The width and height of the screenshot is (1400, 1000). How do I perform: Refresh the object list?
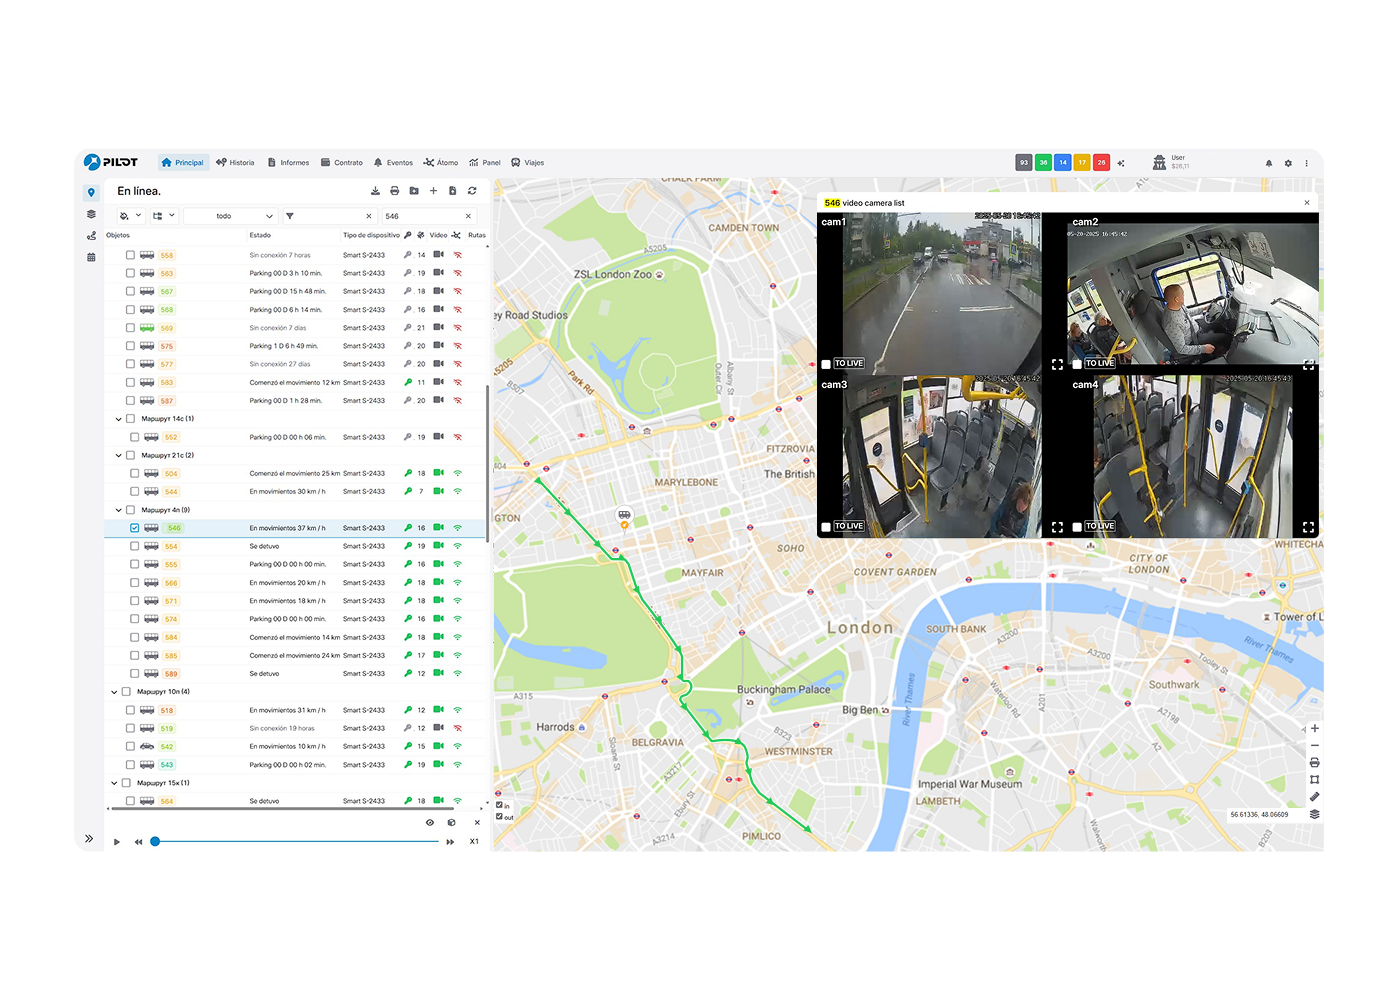[472, 191]
